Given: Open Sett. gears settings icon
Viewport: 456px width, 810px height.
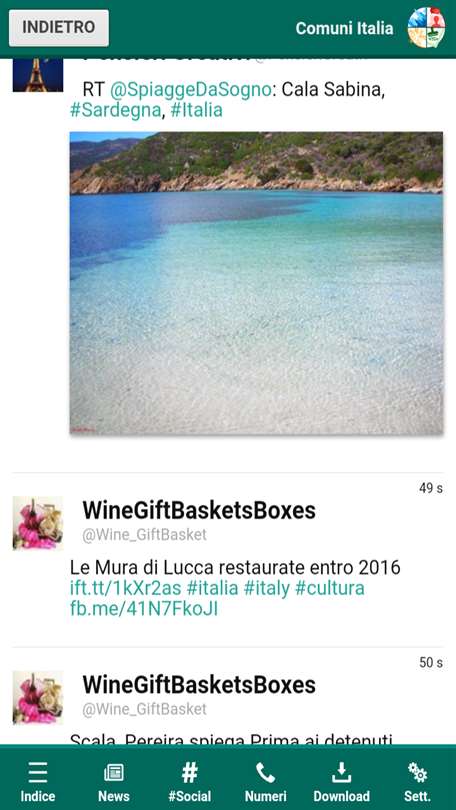Looking at the screenshot, I should click(417, 772).
